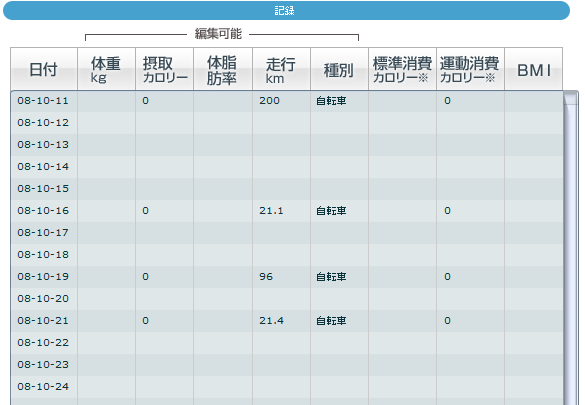Click the 体重 kg column header

pyautogui.click(x=106, y=69)
